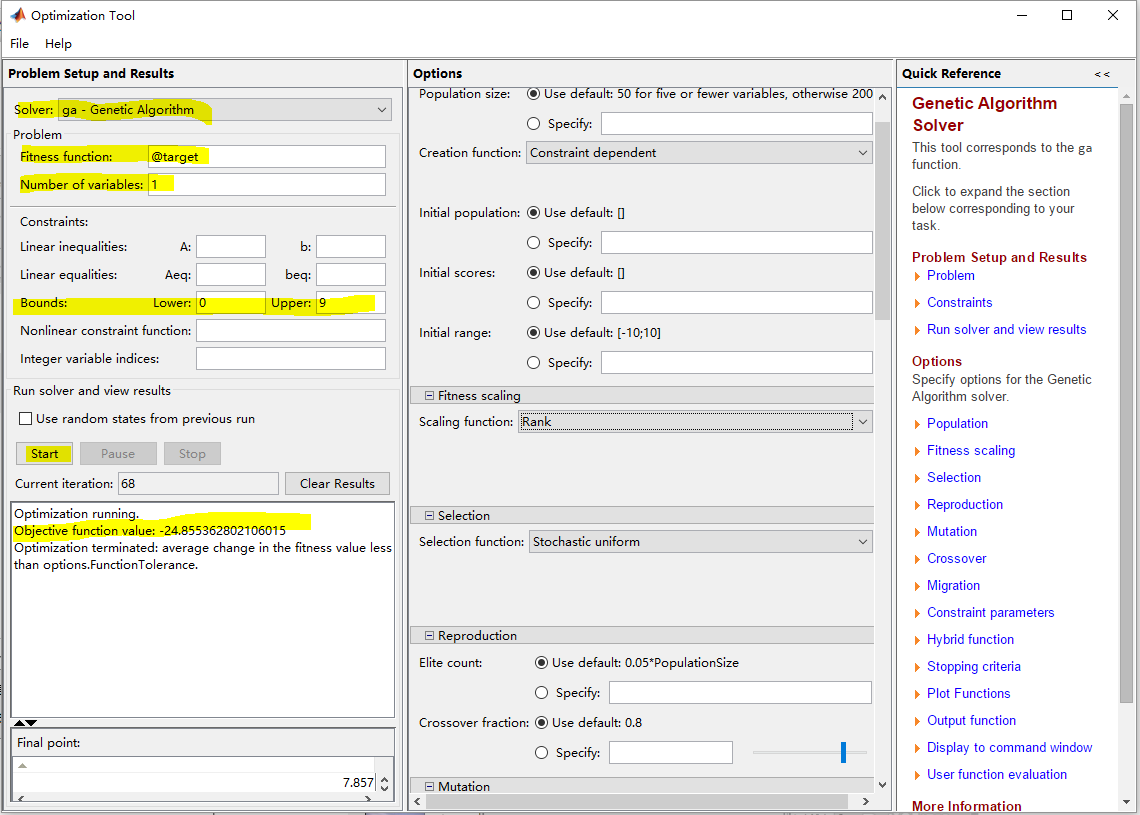Image resolution: width=1140 pixels, height=815 pixels.
Task: Collapse the Quick Reference panel arrows
Action: [1101, 74]
